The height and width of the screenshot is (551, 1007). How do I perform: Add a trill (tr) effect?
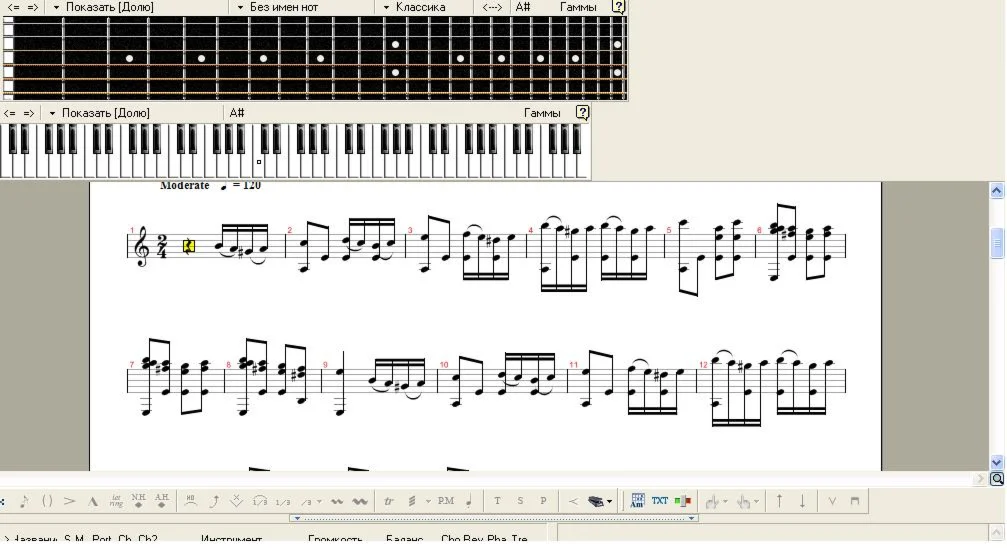tap(389, 501)
